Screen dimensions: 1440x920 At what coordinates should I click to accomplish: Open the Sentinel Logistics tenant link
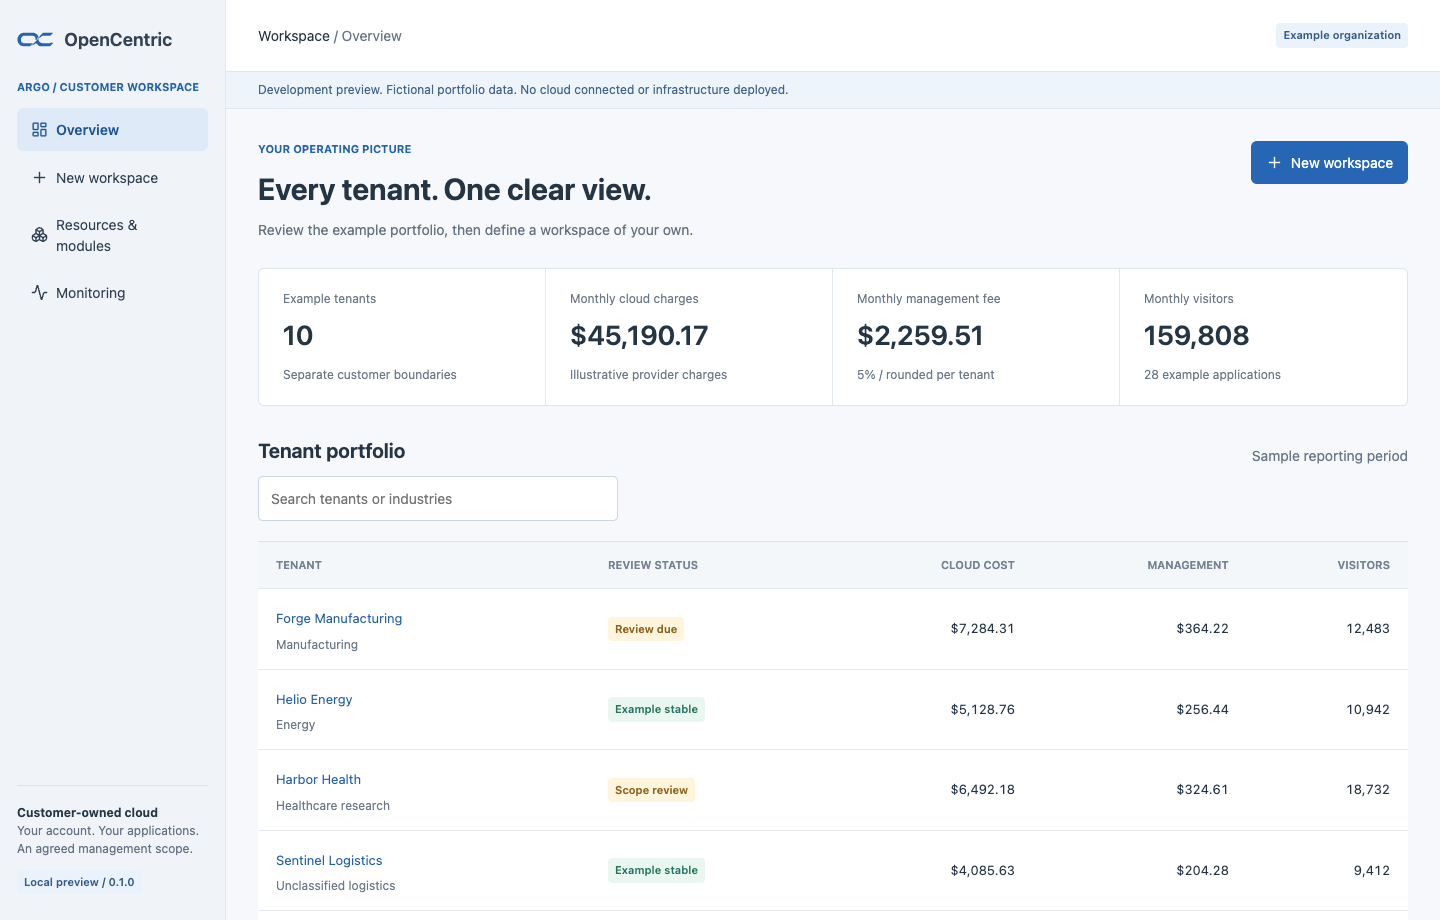tap(329, 861)
